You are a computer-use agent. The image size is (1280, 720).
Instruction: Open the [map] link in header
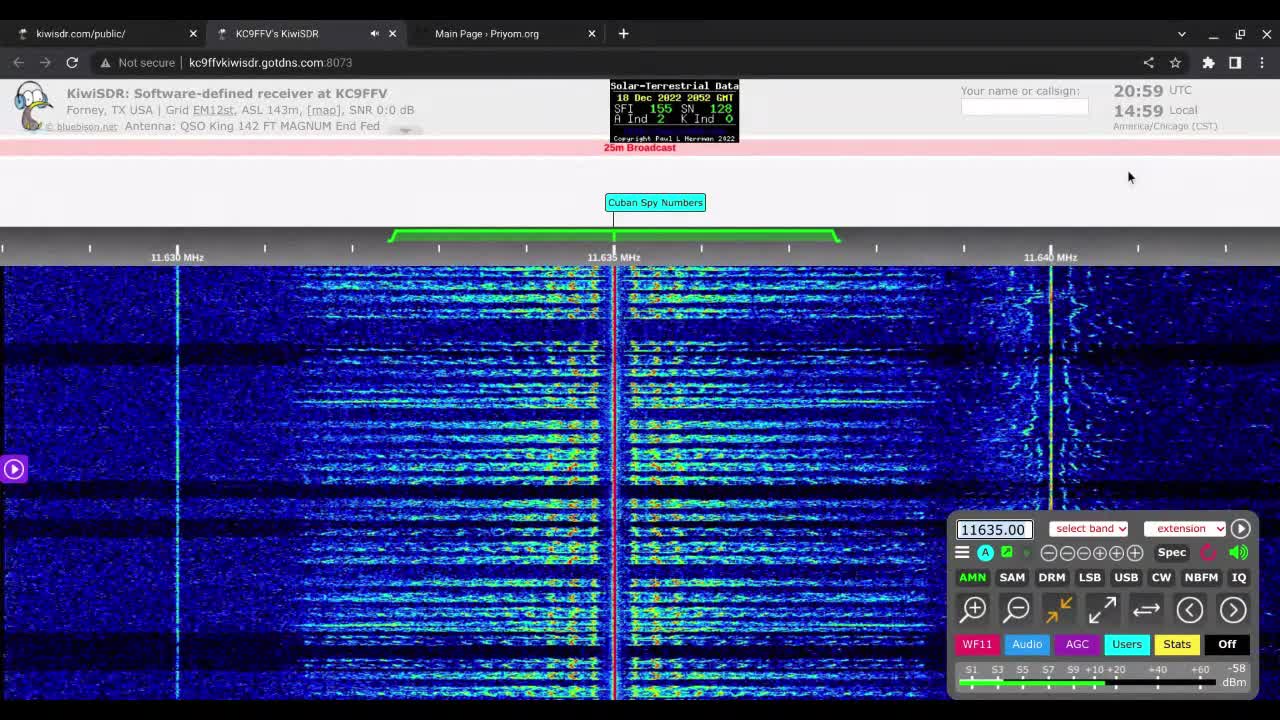(323, 110)
